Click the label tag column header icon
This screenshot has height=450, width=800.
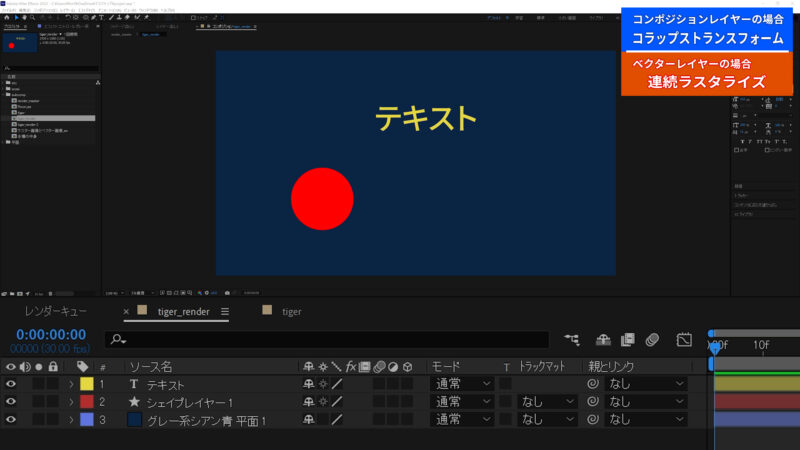(82, 366)
